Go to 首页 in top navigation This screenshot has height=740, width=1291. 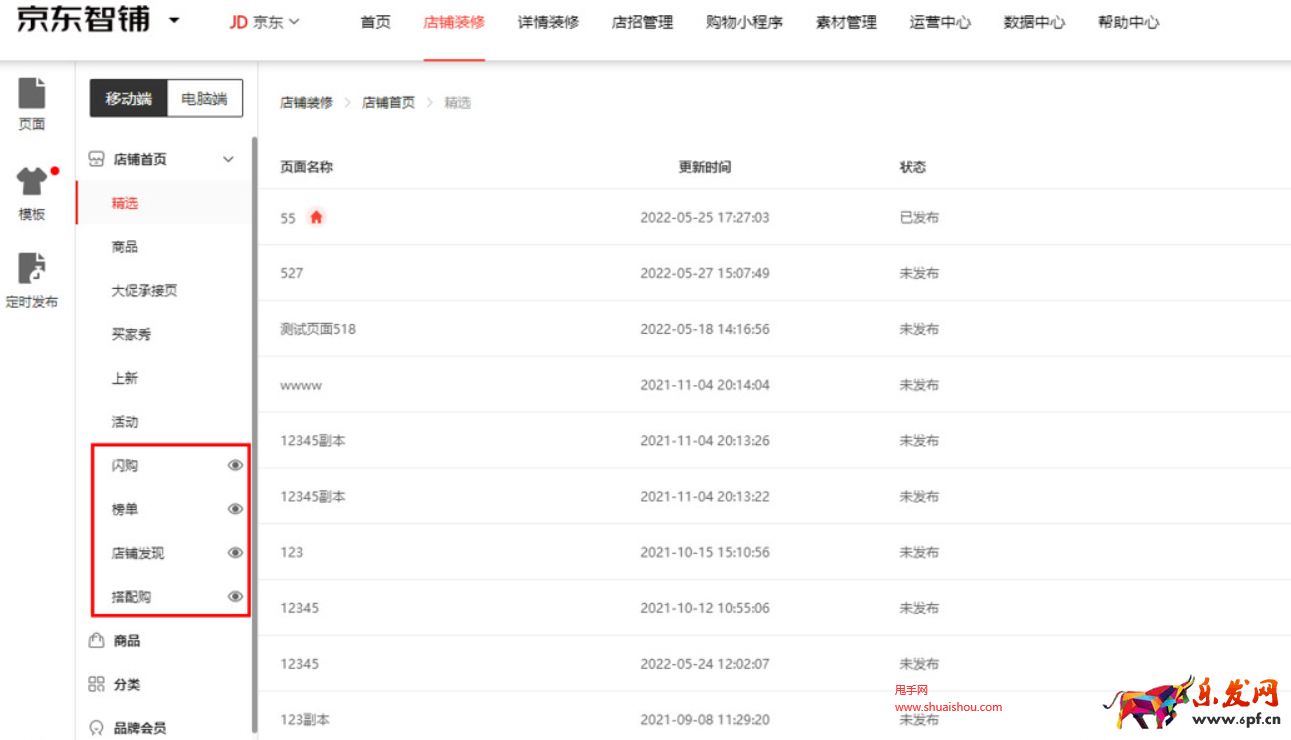[x=376, y=22]
